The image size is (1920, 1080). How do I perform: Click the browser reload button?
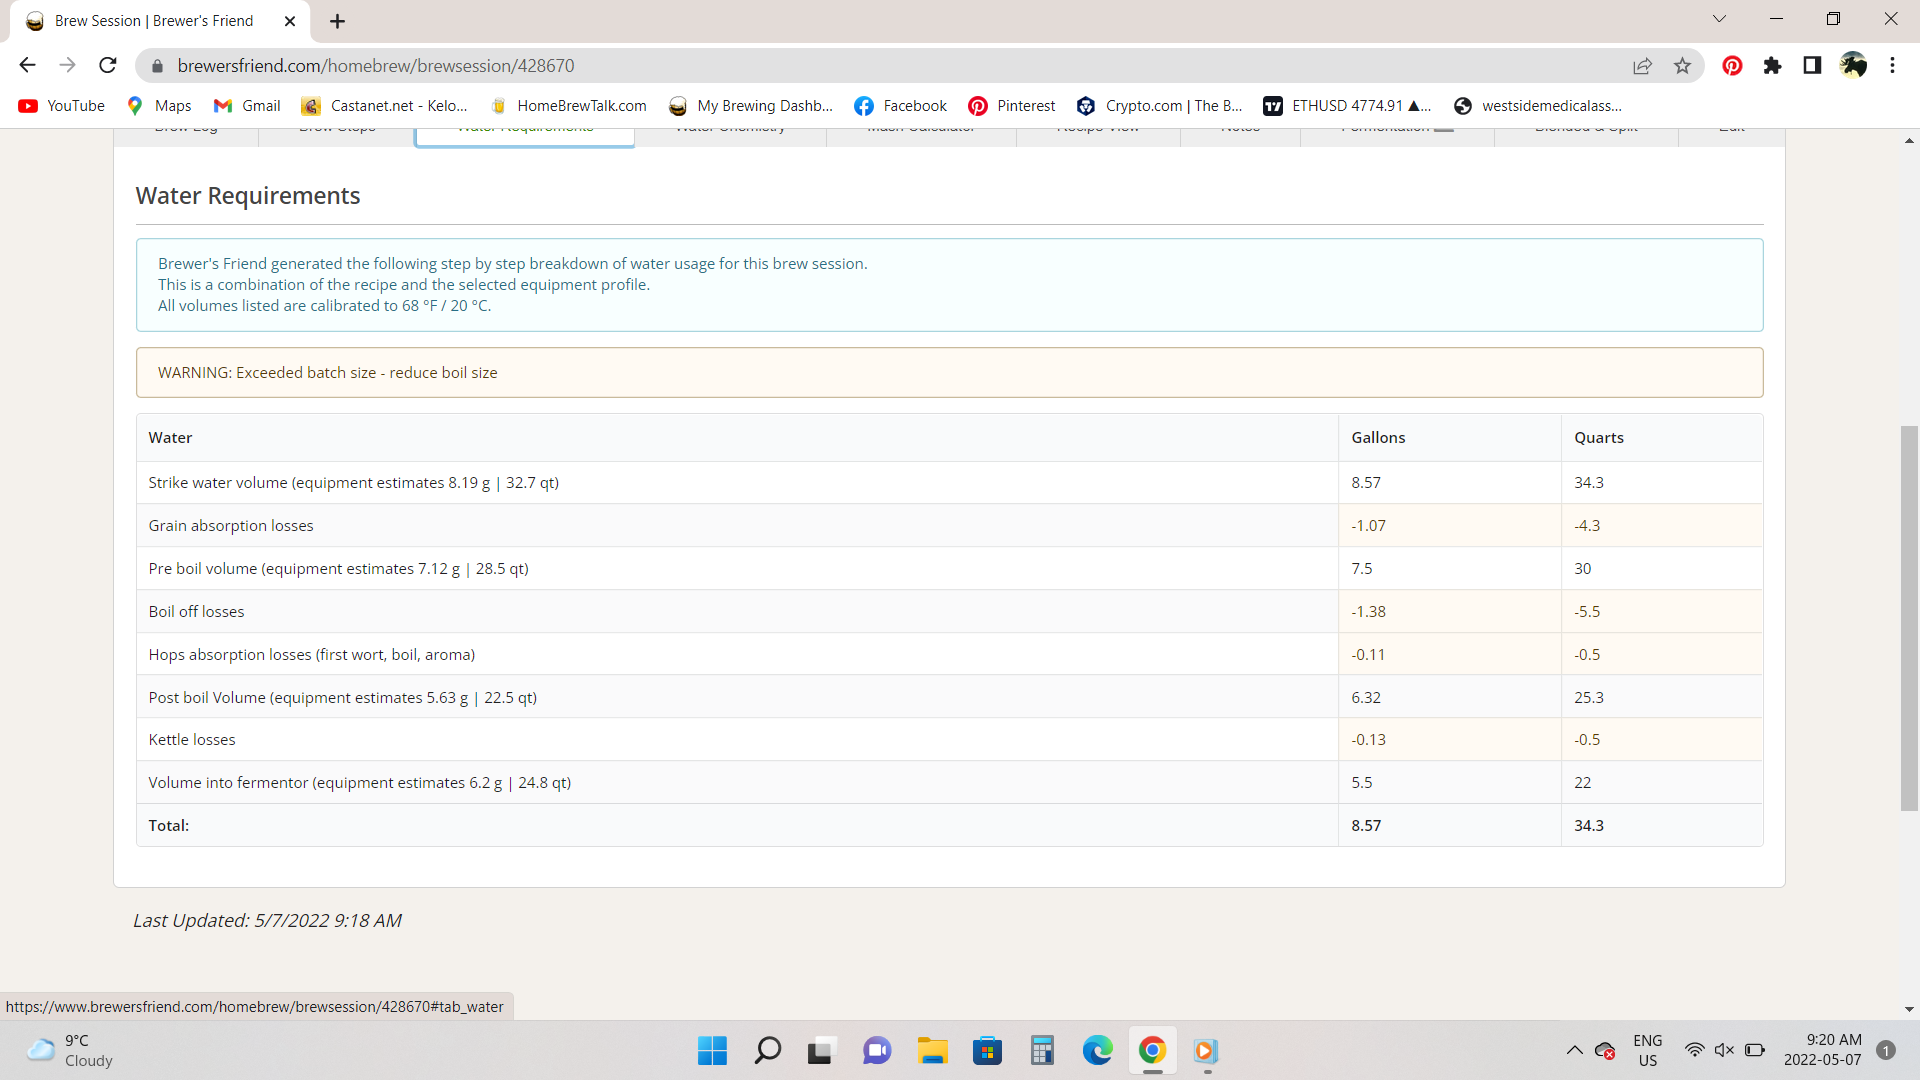point(108,65)
